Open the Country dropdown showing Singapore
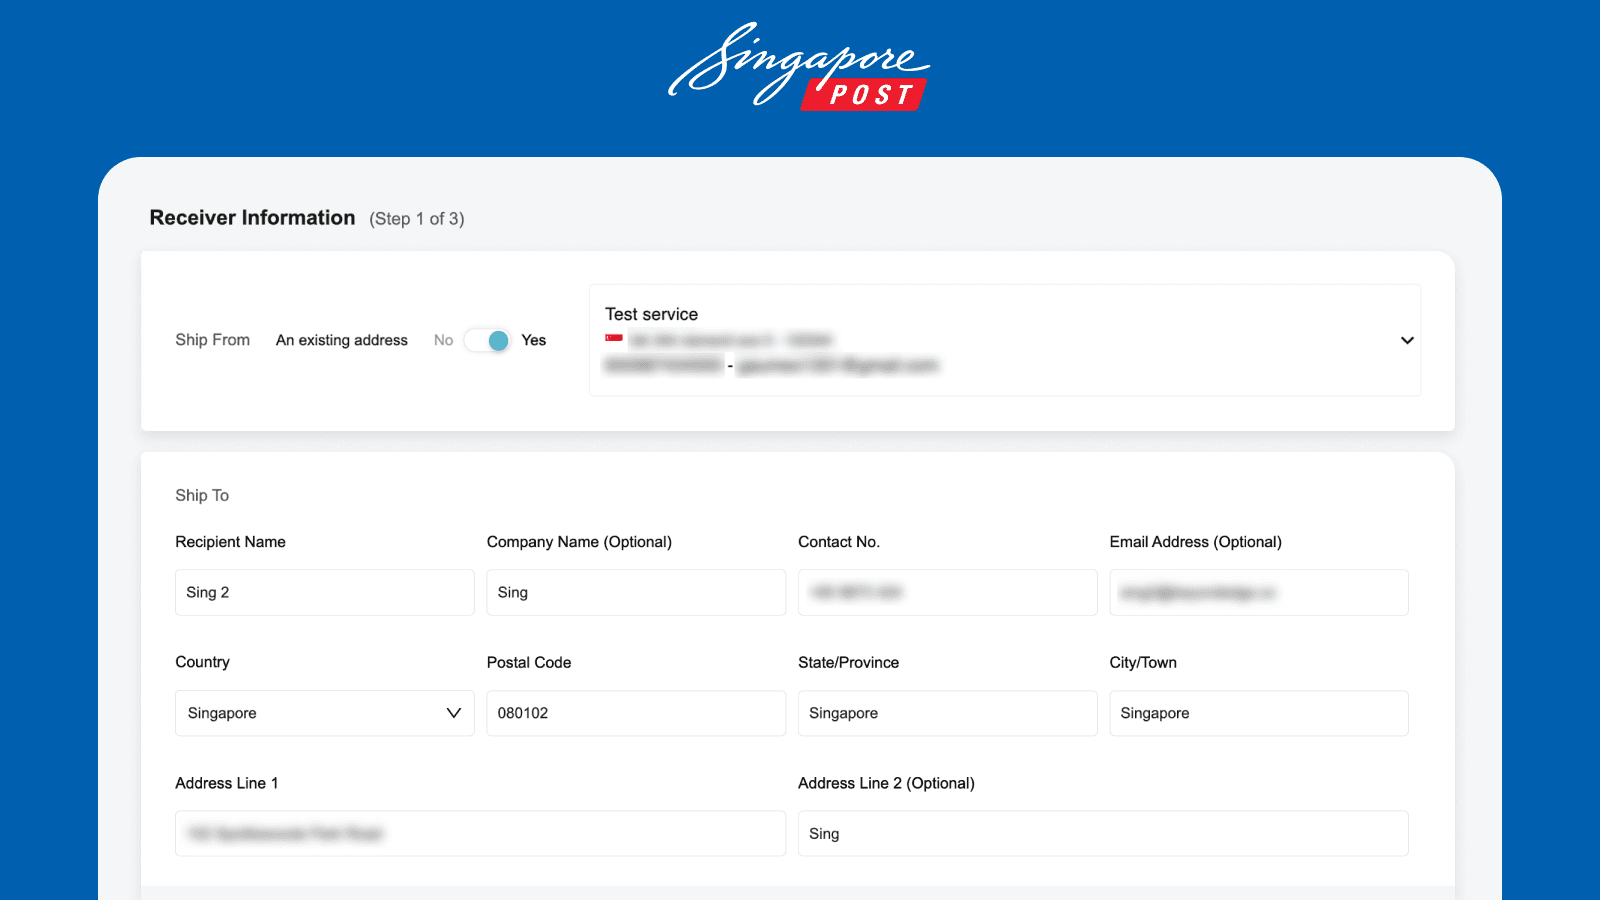The width and height of the screenshot is (1600, 900). (x=324, y=713)
